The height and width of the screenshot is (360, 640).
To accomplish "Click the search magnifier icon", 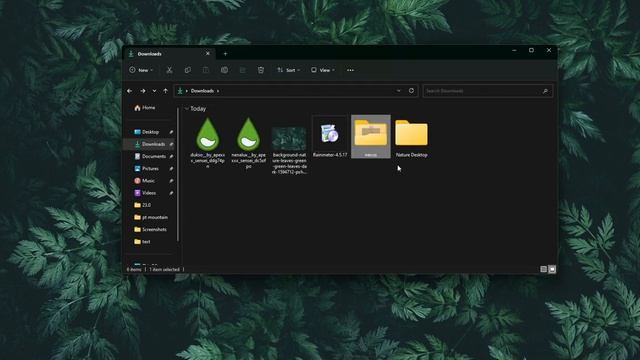I will point(545,91).
